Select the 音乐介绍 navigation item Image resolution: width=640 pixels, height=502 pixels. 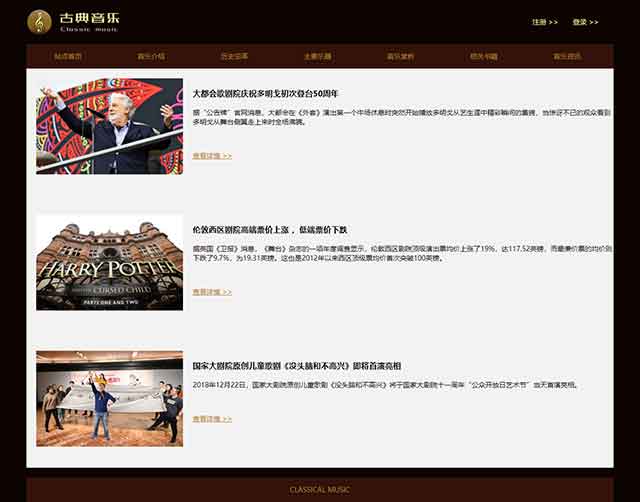point(151,56)
